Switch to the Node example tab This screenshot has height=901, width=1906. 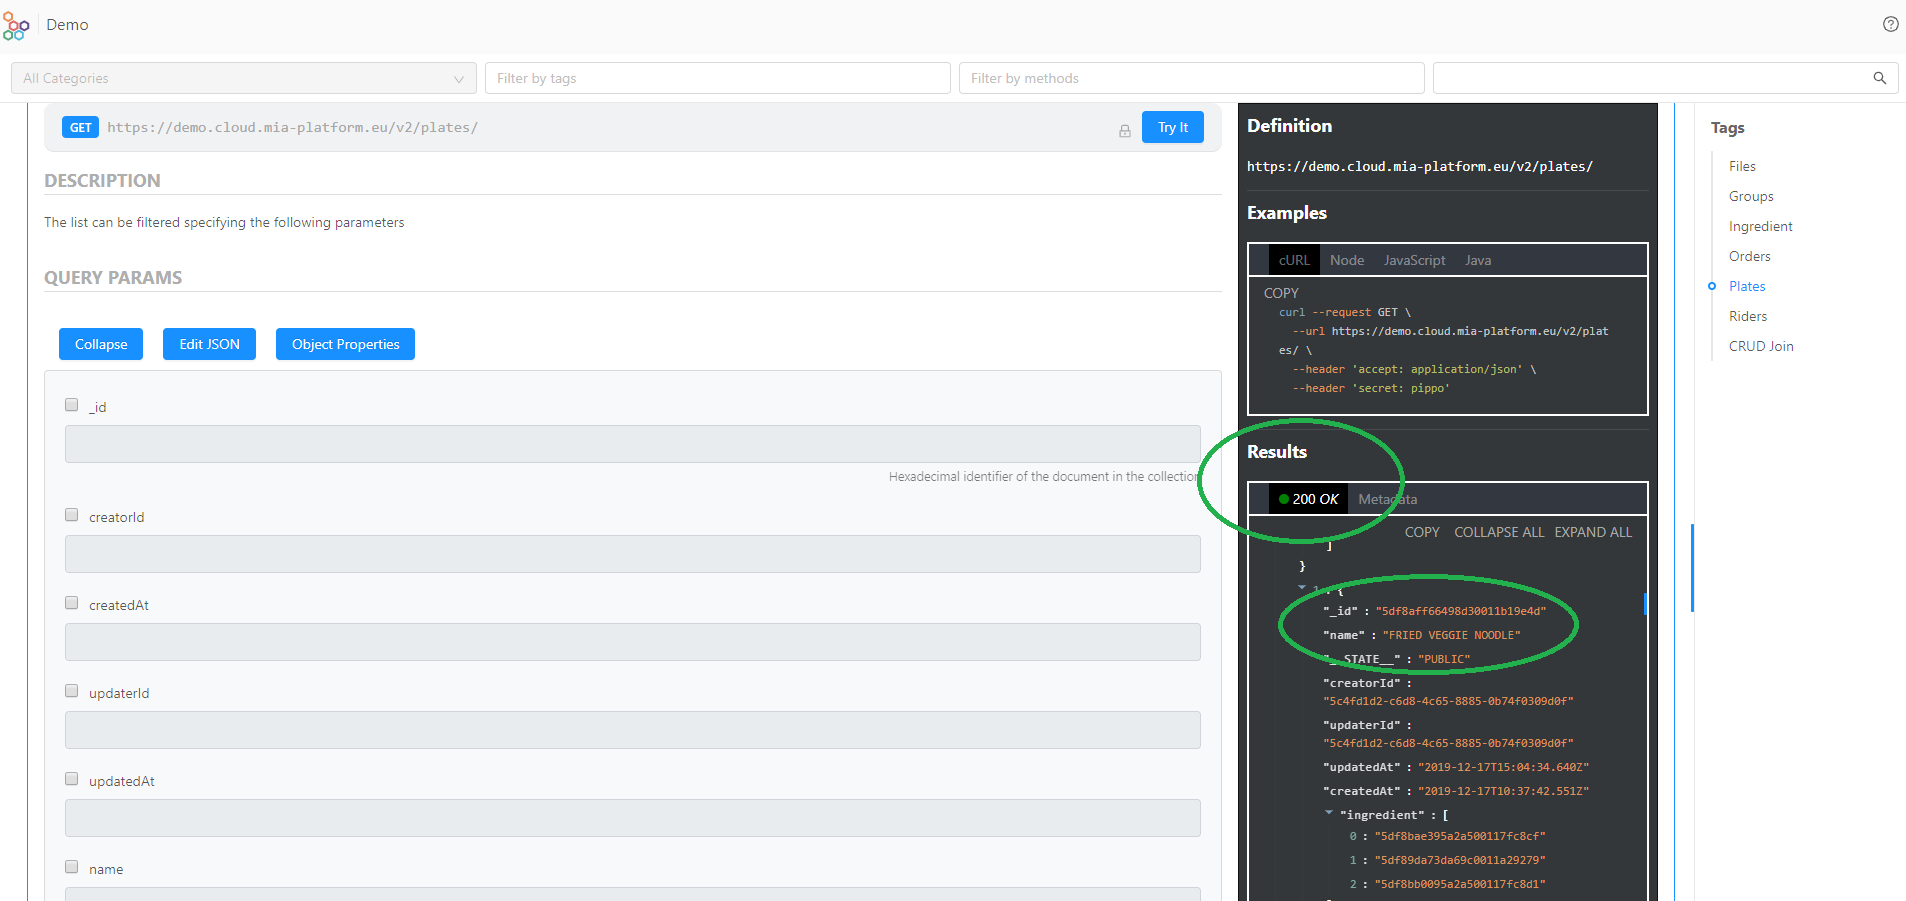pos(1346,260)
